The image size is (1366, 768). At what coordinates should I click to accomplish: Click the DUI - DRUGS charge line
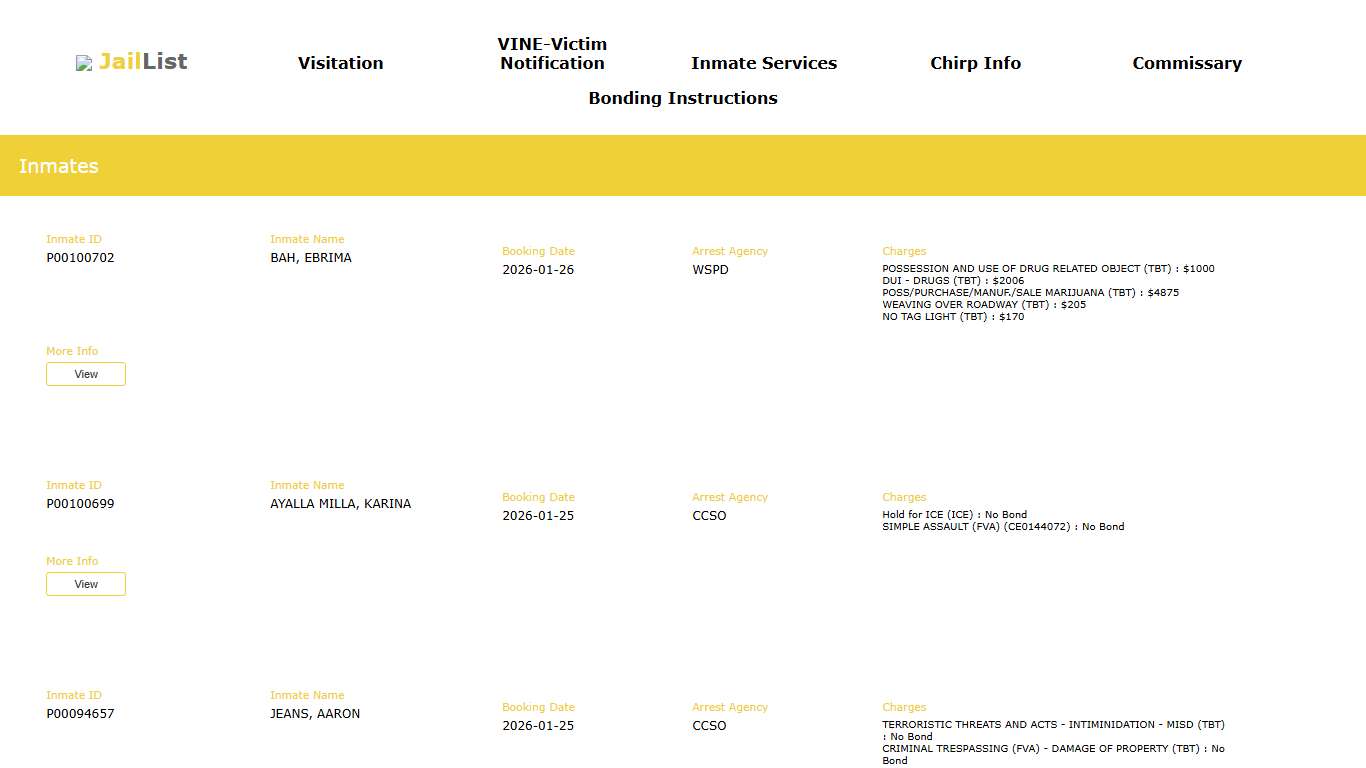[953, 281]
